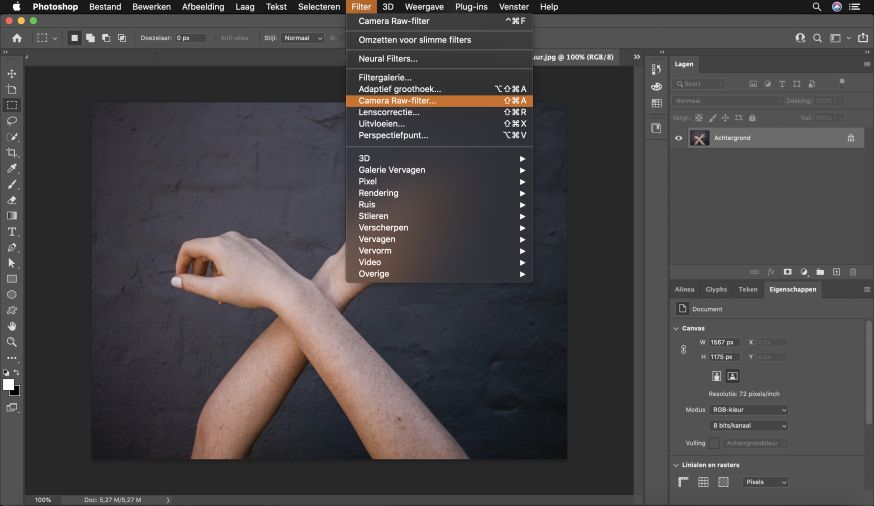Open the 8 bits/kanaal dropdown
The height and width of the screenshot is (506, 874).
pos(749,426)
